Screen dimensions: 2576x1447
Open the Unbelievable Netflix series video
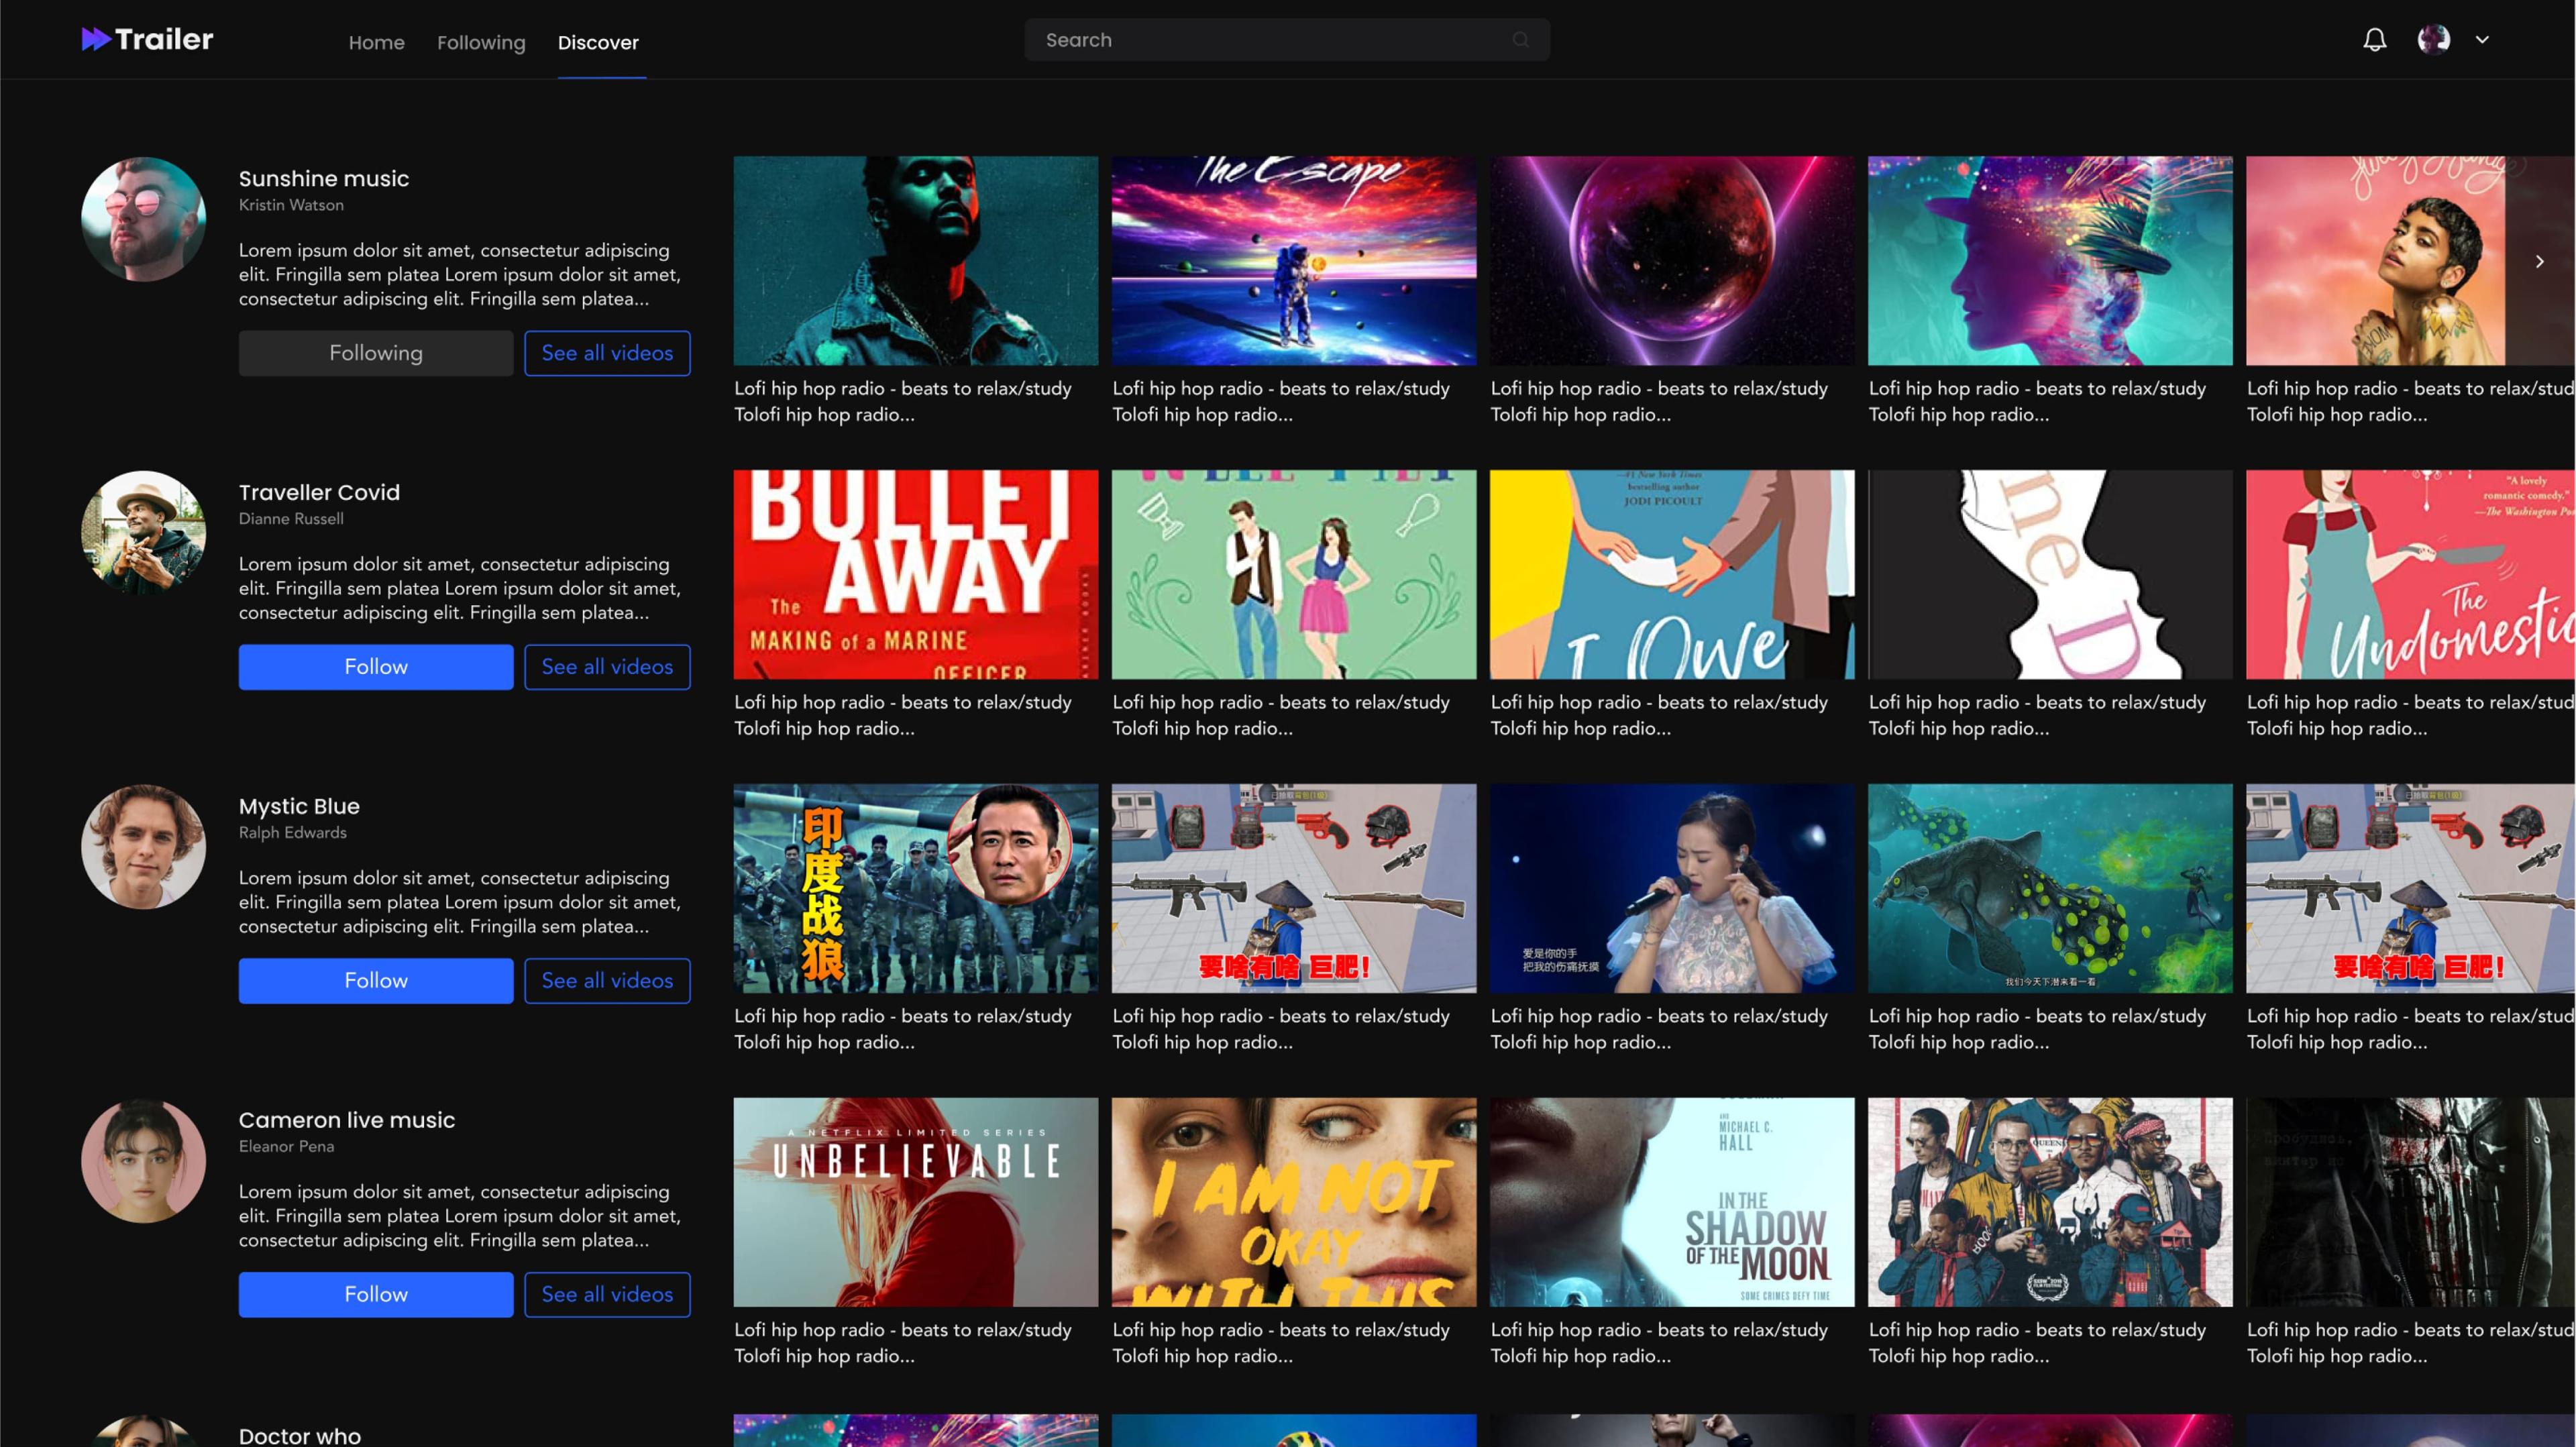916,1203
